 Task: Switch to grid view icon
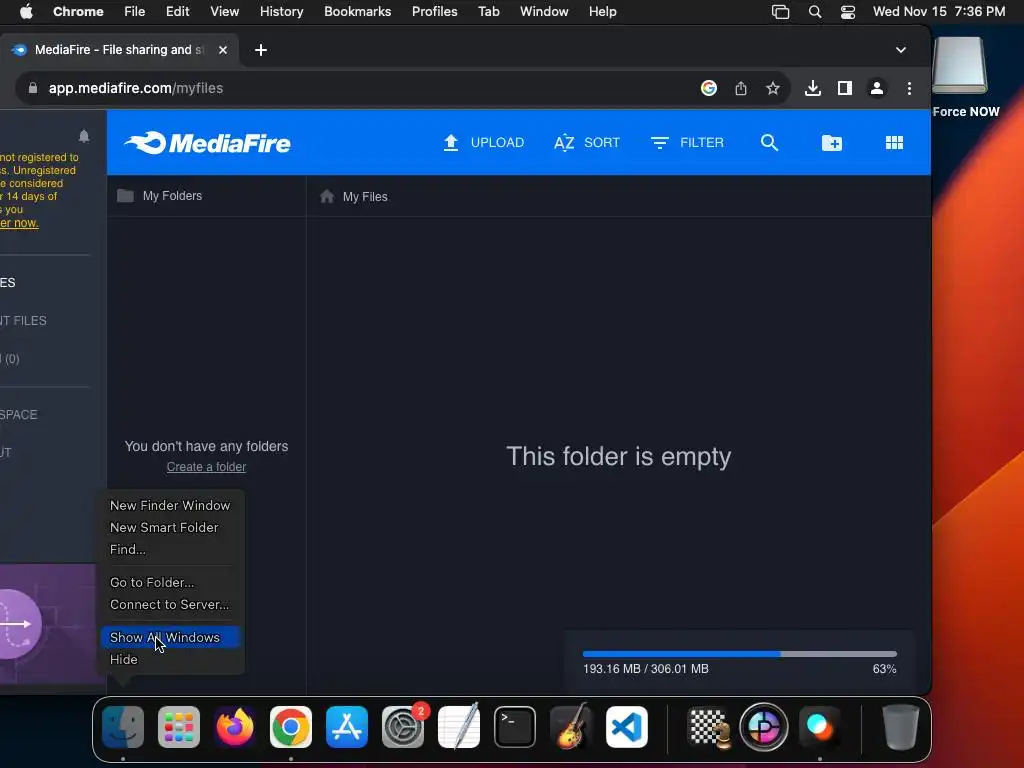[x=894, y=142]
